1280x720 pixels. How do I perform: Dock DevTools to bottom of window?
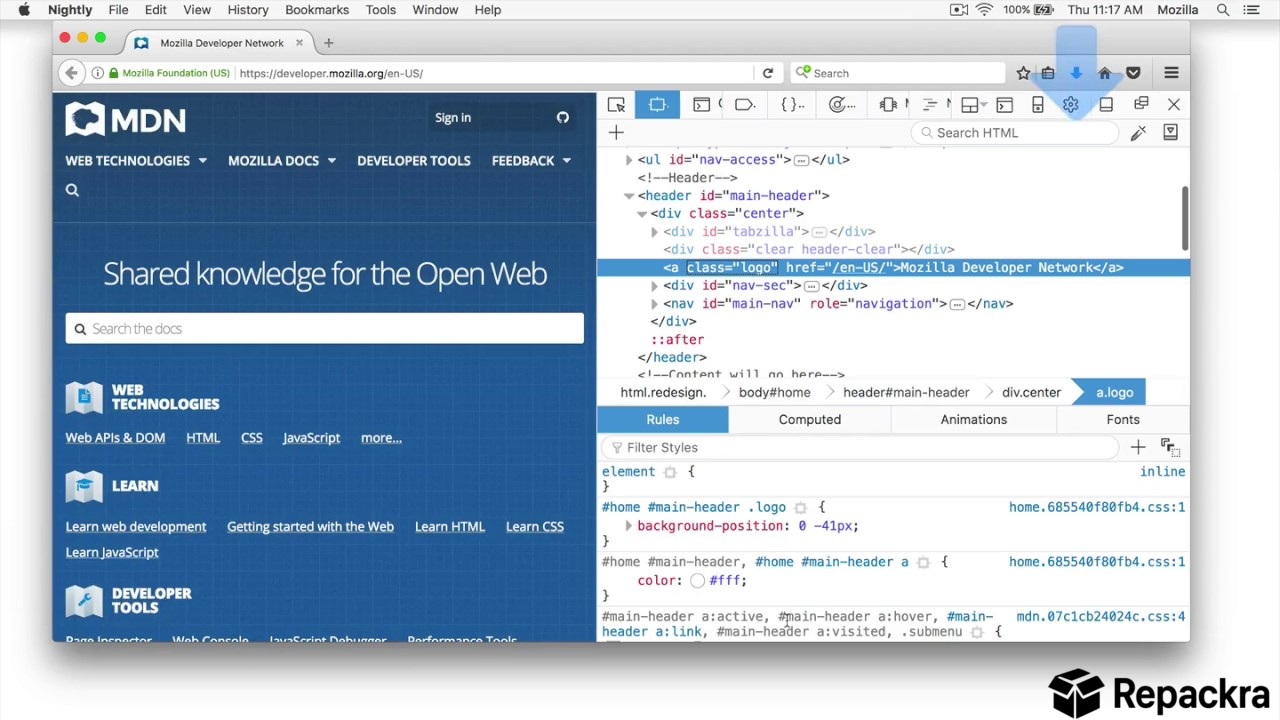coord(1106,104)
